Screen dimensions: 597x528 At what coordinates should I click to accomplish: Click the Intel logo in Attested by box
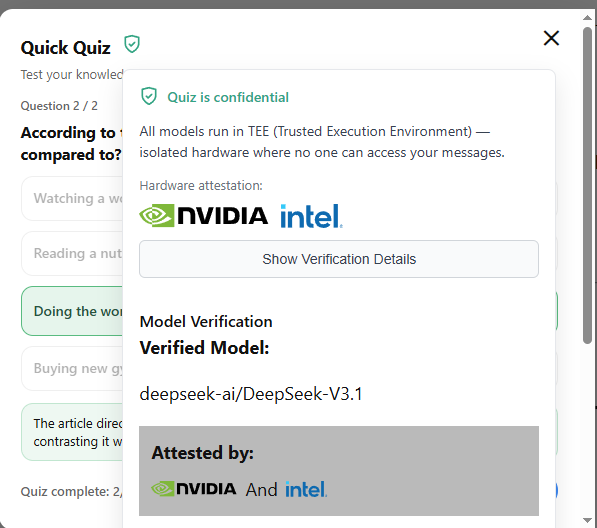(306, 489)
